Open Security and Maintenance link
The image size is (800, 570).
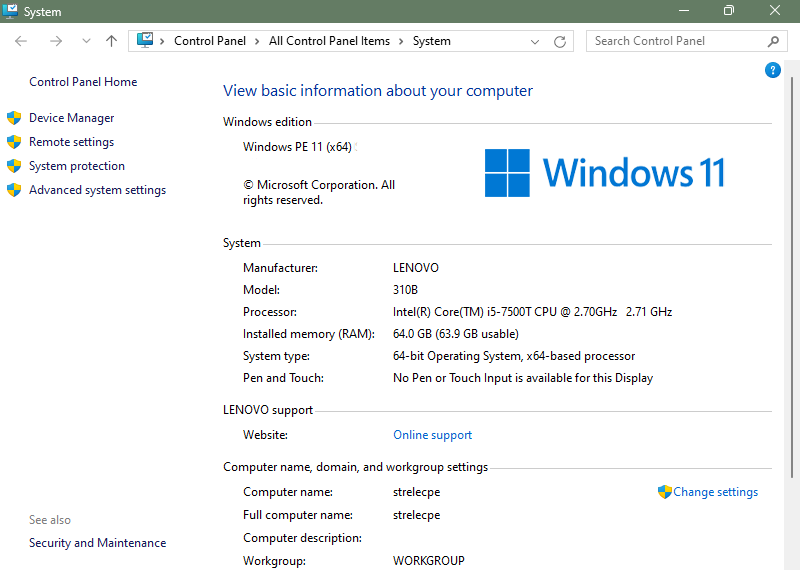click(97, 543)
